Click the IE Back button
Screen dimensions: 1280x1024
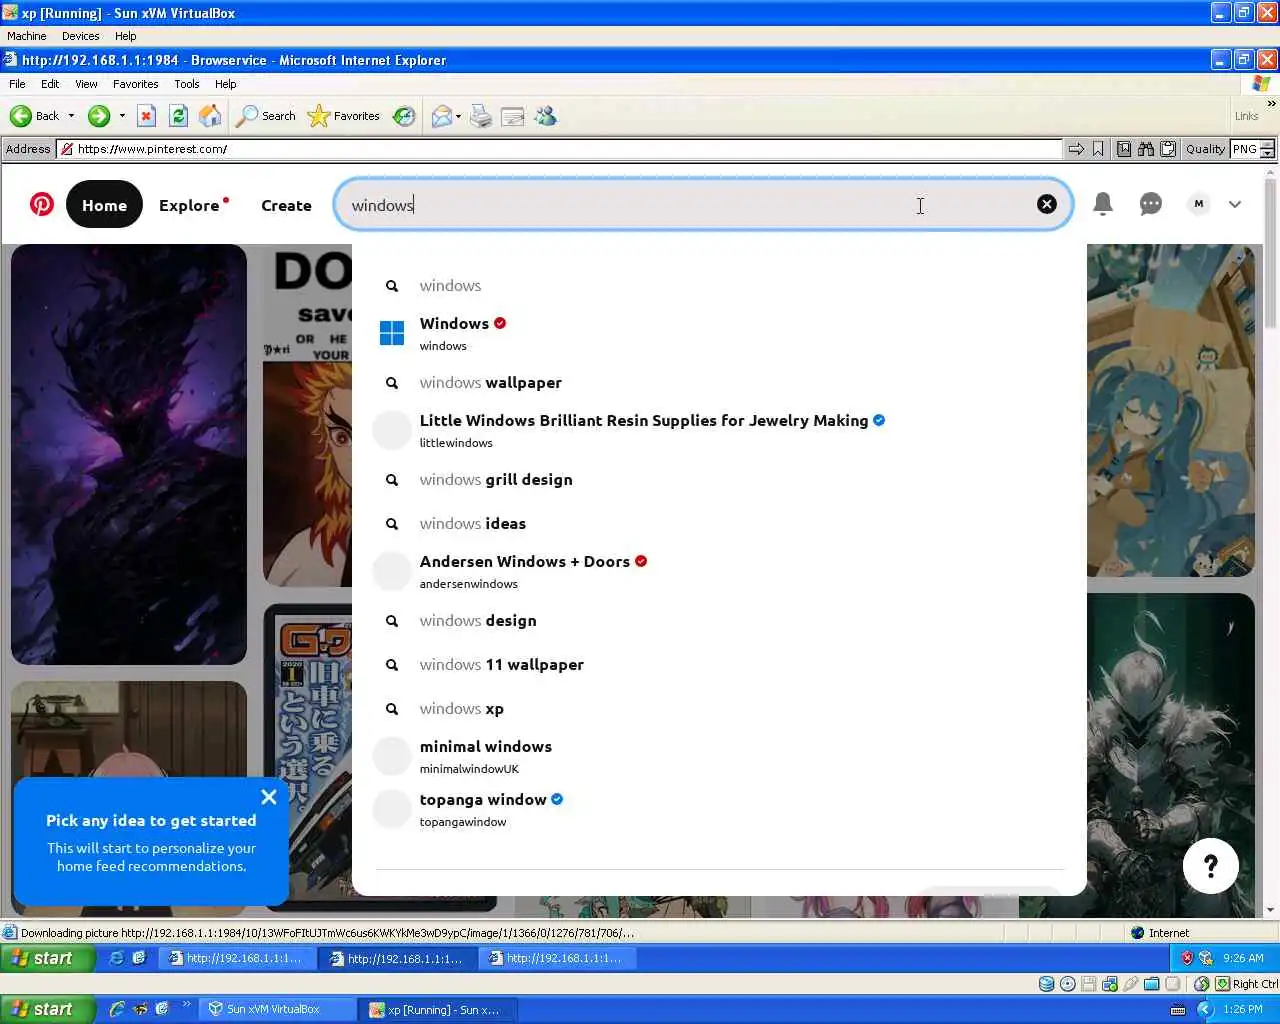pos(35,116)
